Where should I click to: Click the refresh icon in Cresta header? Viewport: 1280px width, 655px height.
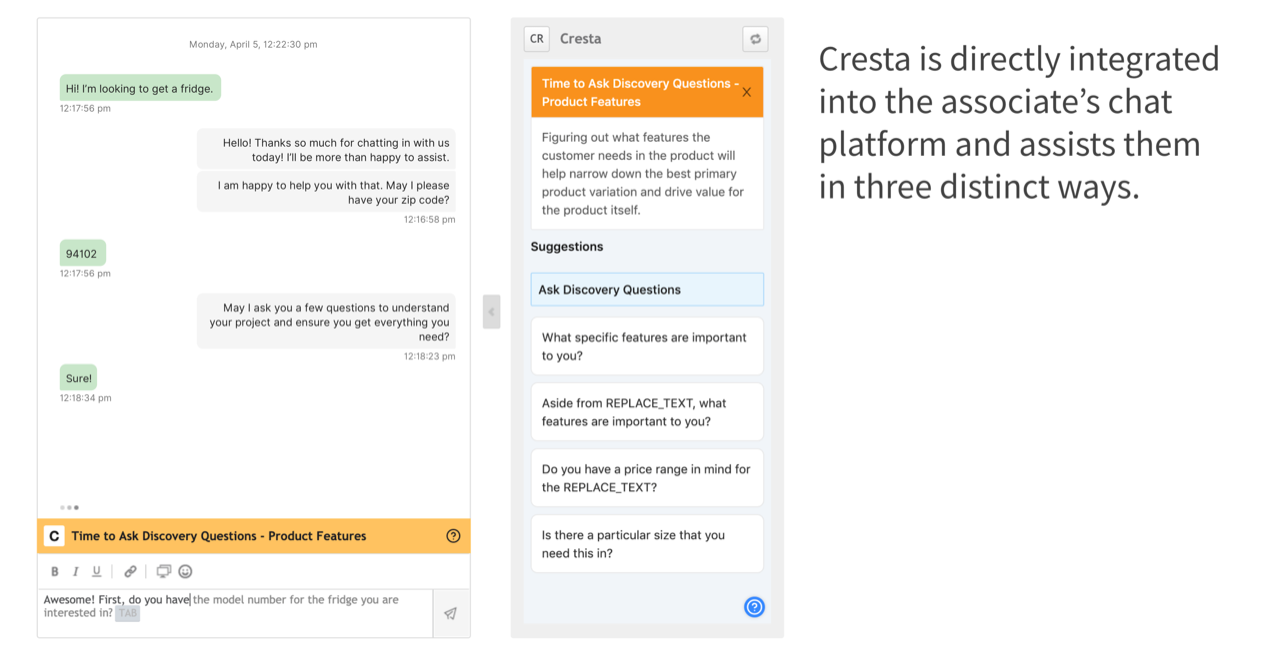(755, 39)
